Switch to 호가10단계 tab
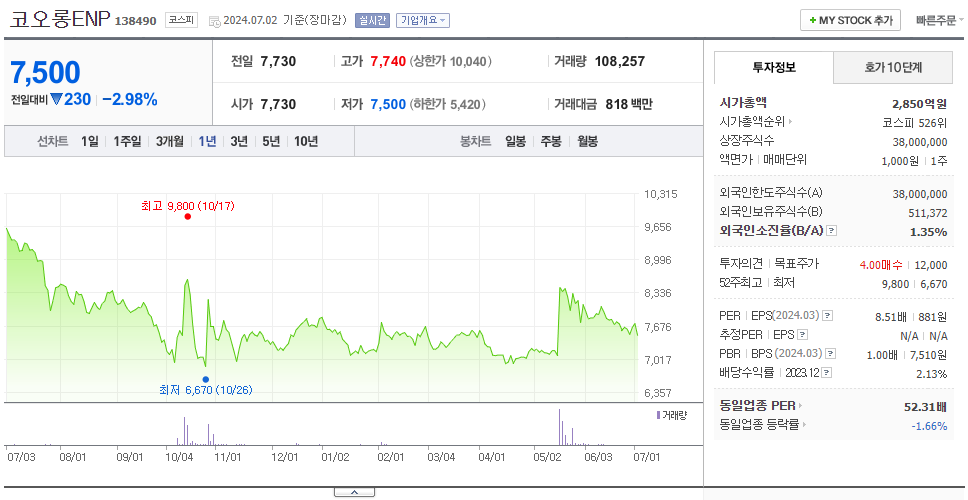Screen dimensions: 968x500 point(893,67)
